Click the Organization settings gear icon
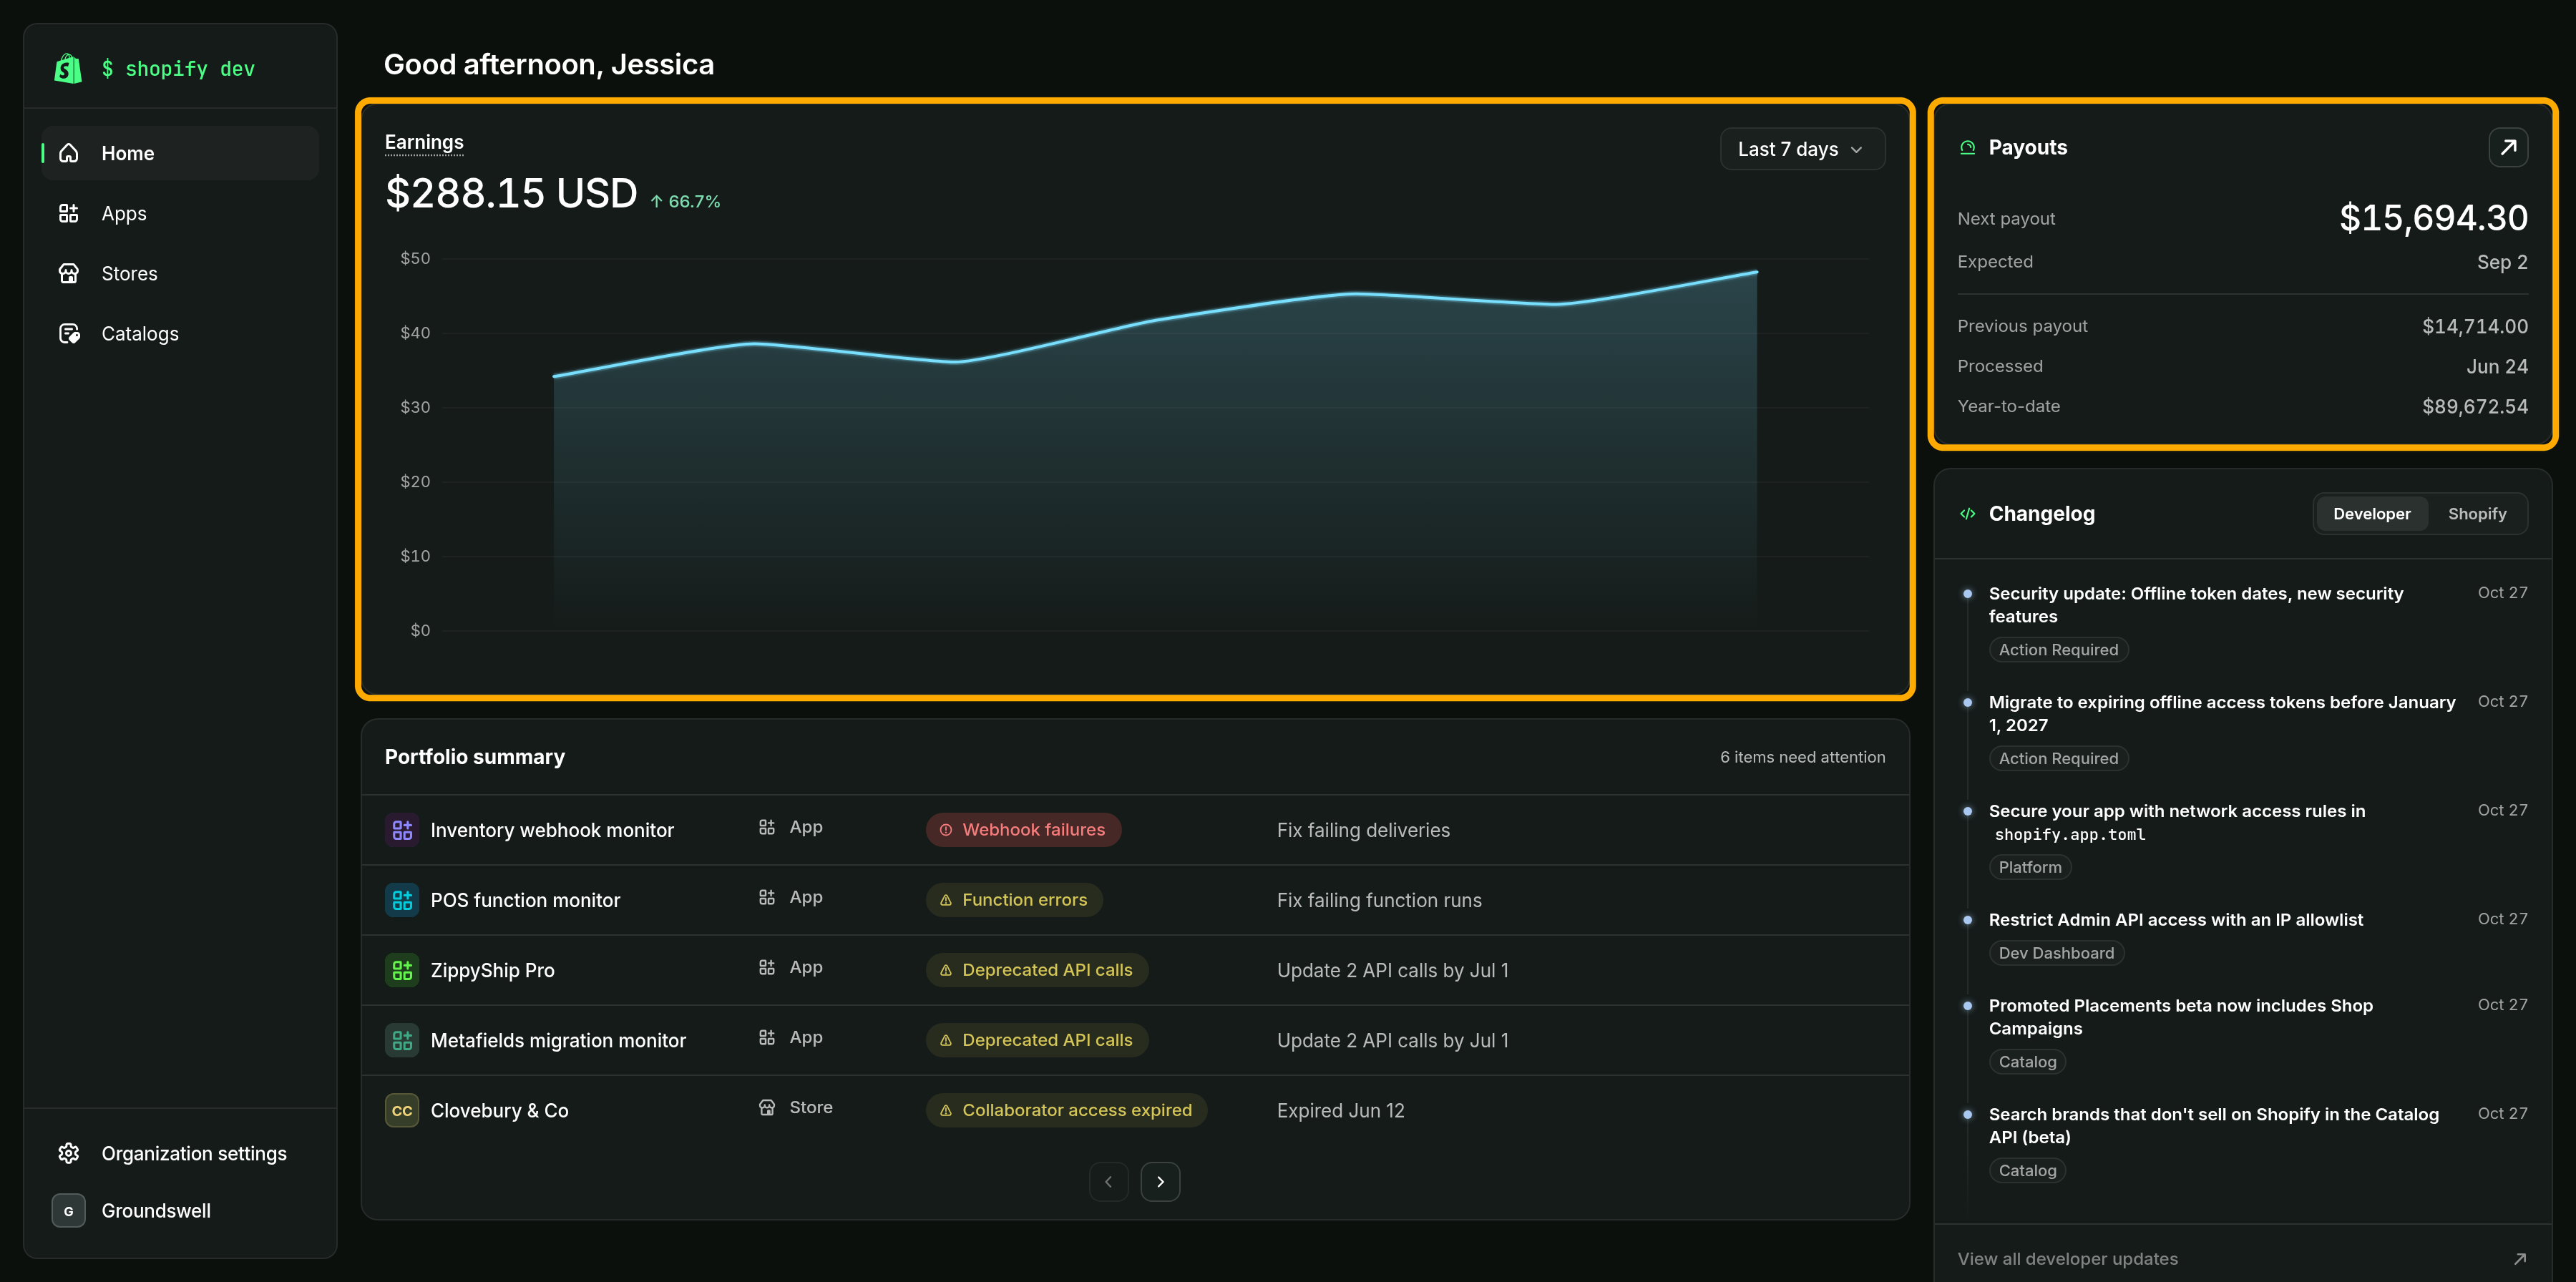This screenshot has width=2576, height=1282. [x=69, y=1153]
